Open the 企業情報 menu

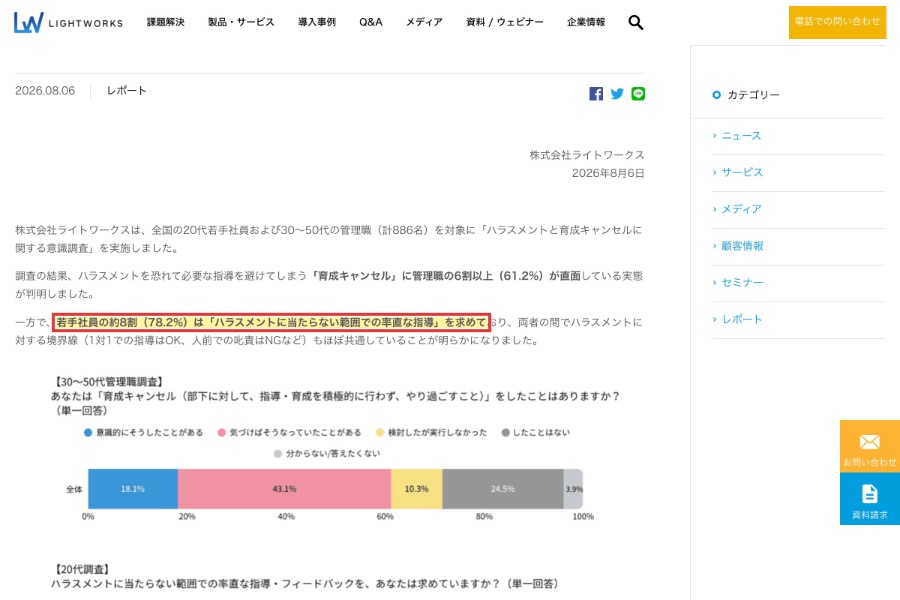(586, 22)
